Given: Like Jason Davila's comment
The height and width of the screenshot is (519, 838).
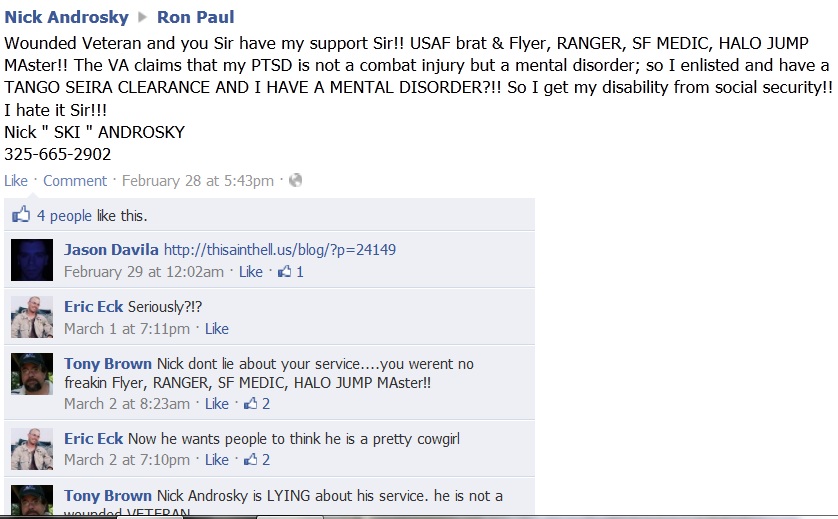Looking at the screenshot, I should click(251, 272).
